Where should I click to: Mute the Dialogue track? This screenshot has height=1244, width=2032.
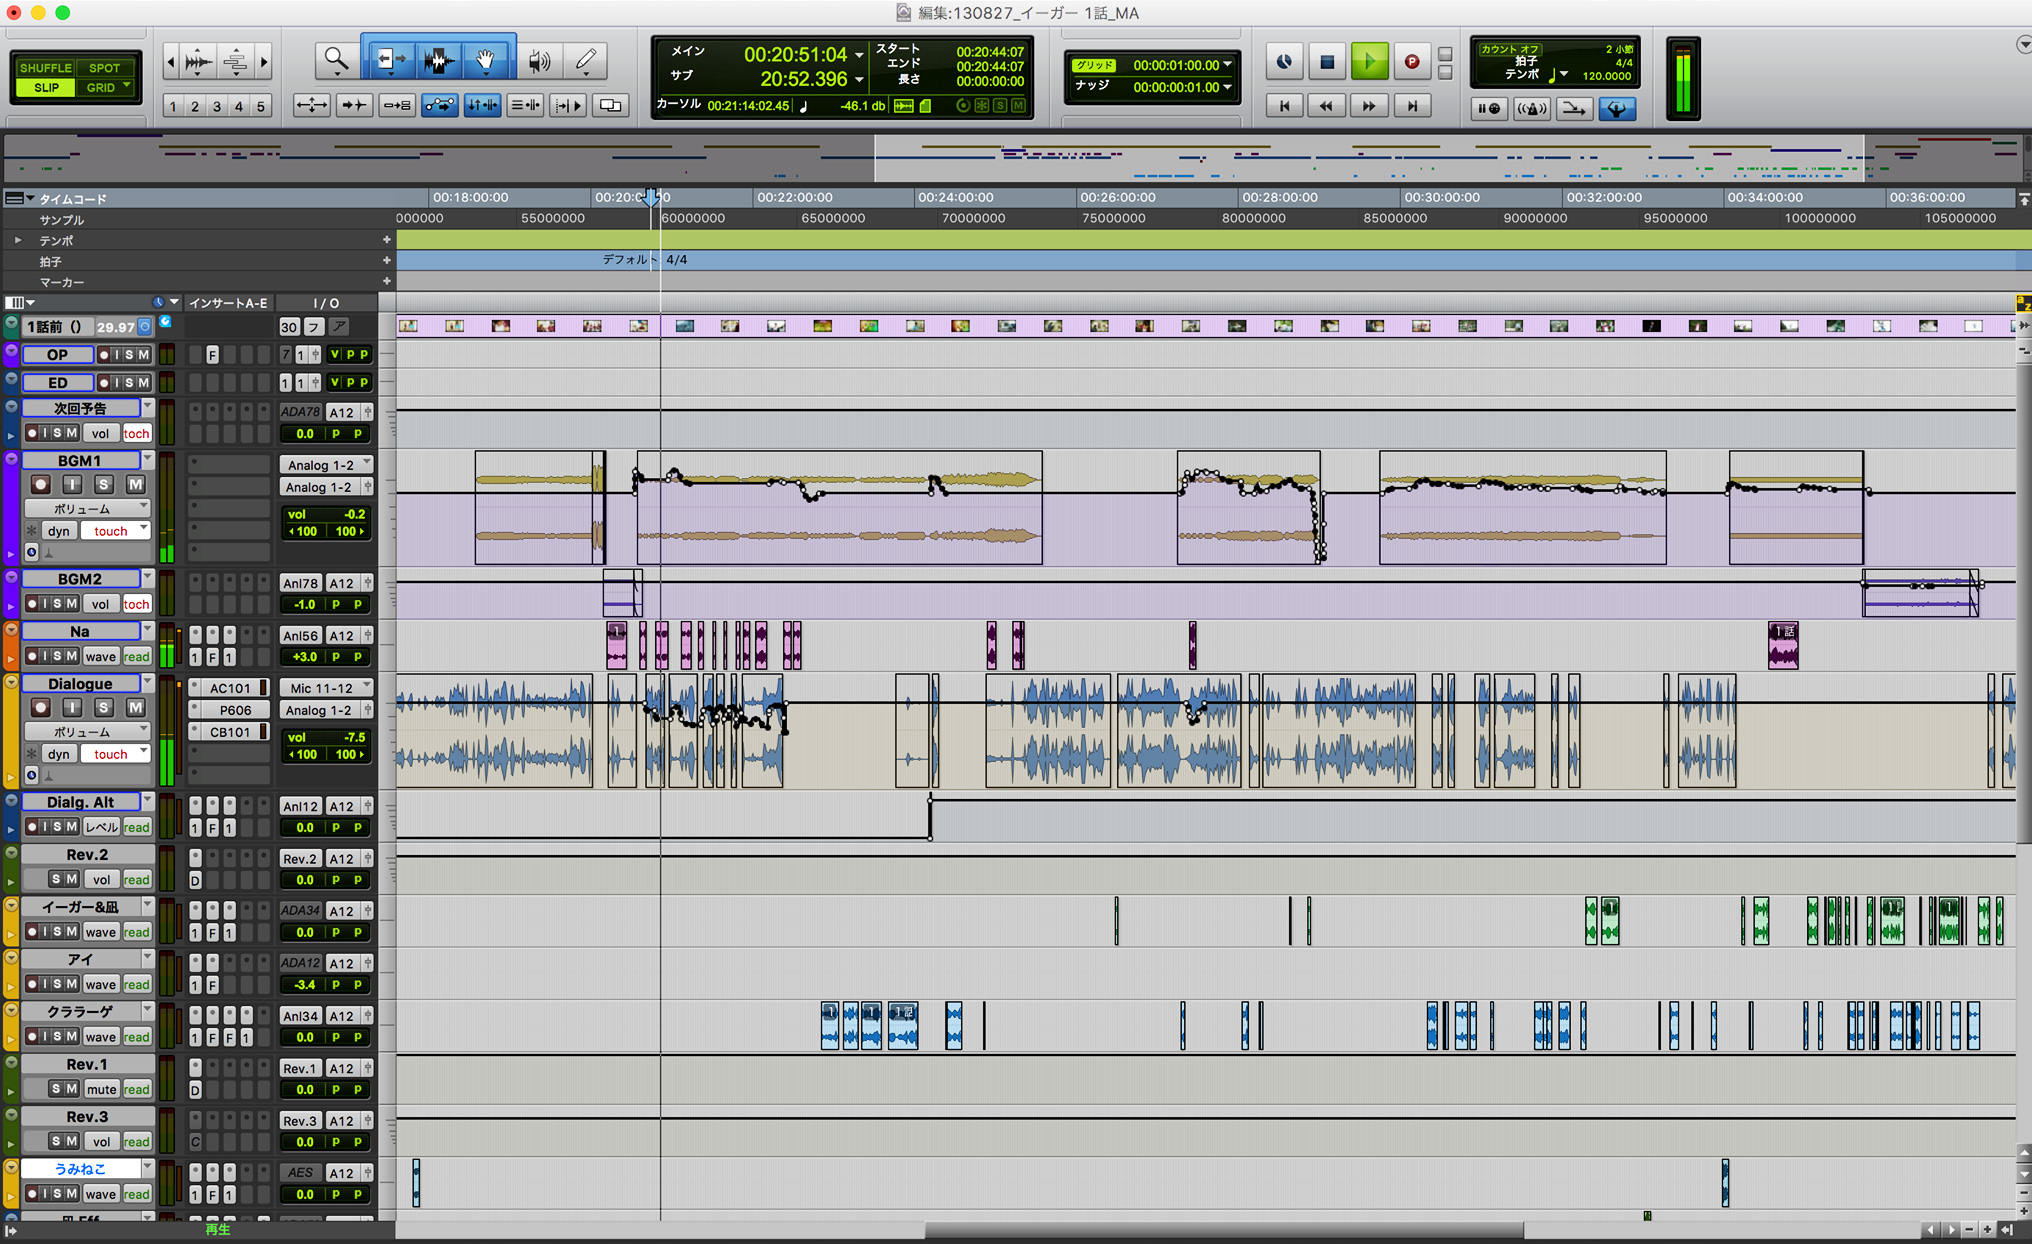click(x=135, y=707)
